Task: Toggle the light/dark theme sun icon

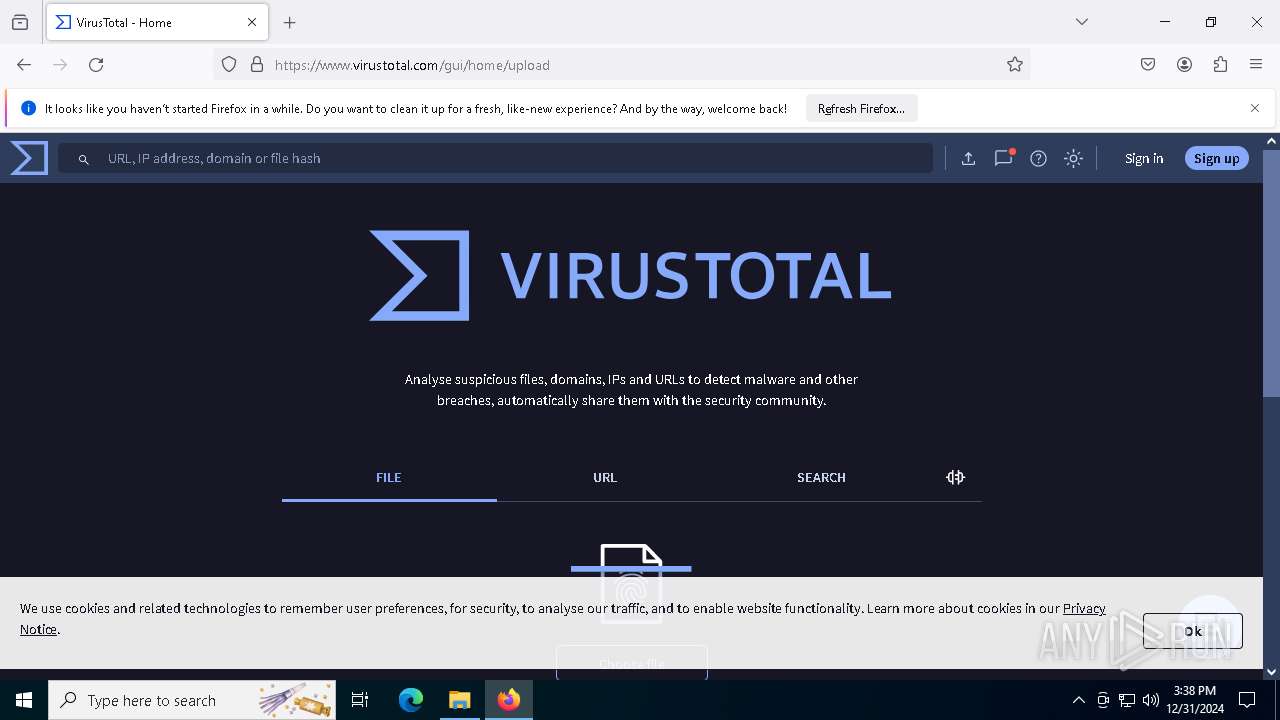Action: pyautogui.click(x=1073, y=158)
